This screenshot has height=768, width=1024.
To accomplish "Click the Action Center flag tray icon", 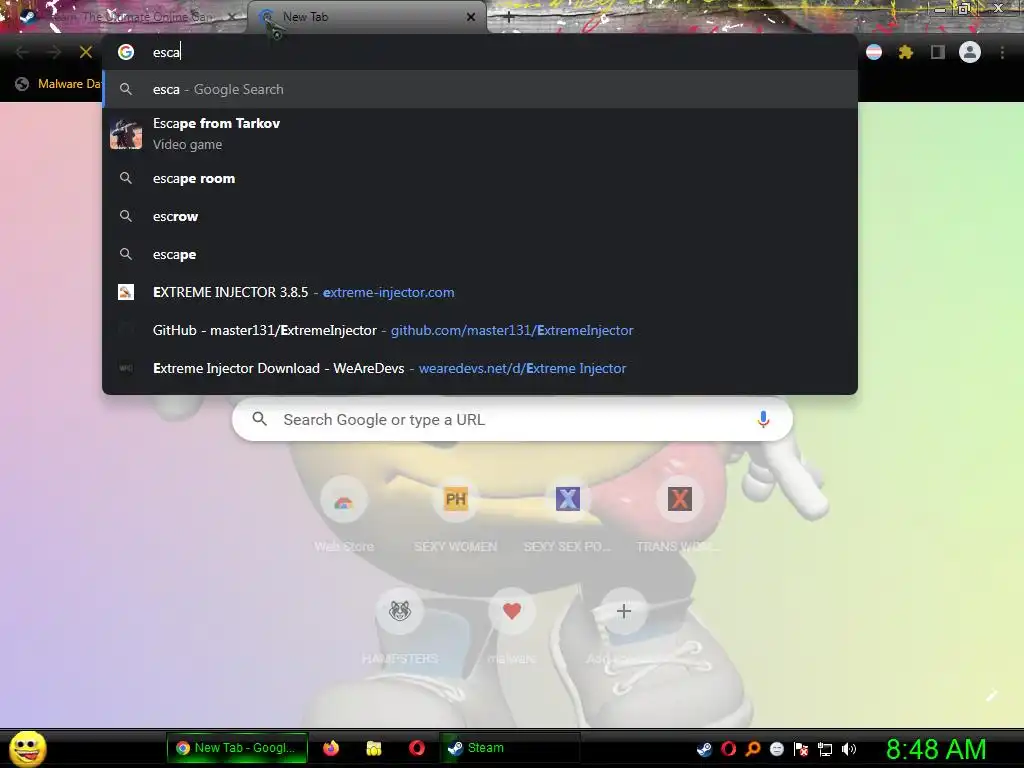I will pos(801,749).
